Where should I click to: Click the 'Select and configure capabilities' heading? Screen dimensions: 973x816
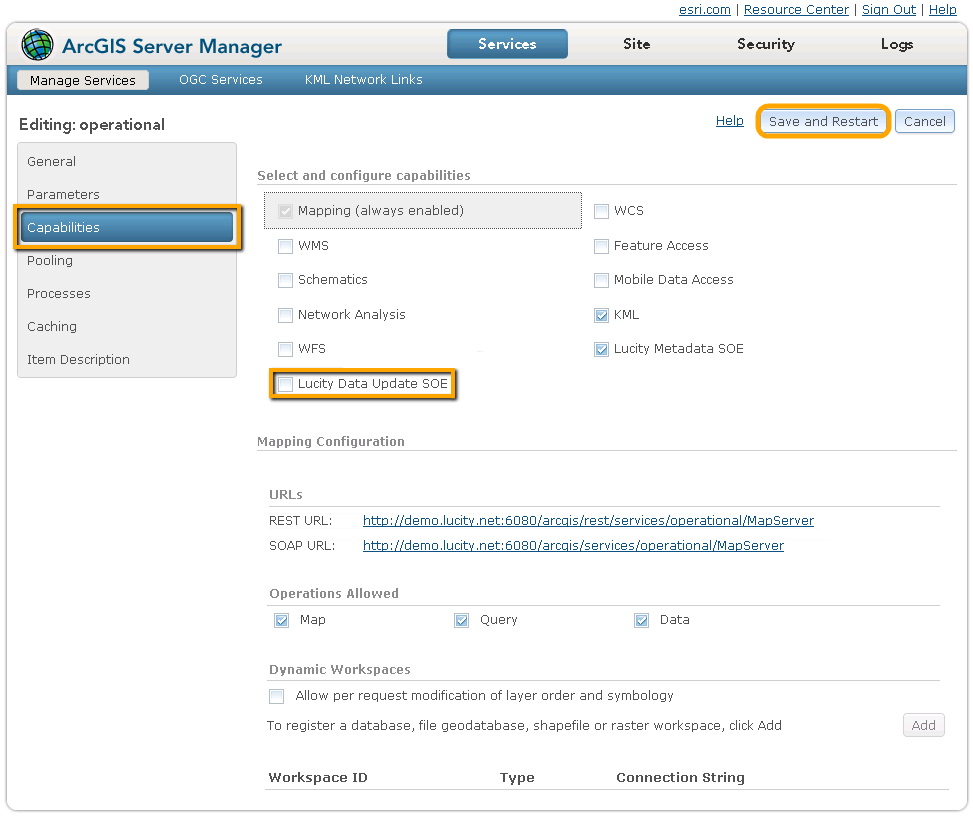(364, 176)
